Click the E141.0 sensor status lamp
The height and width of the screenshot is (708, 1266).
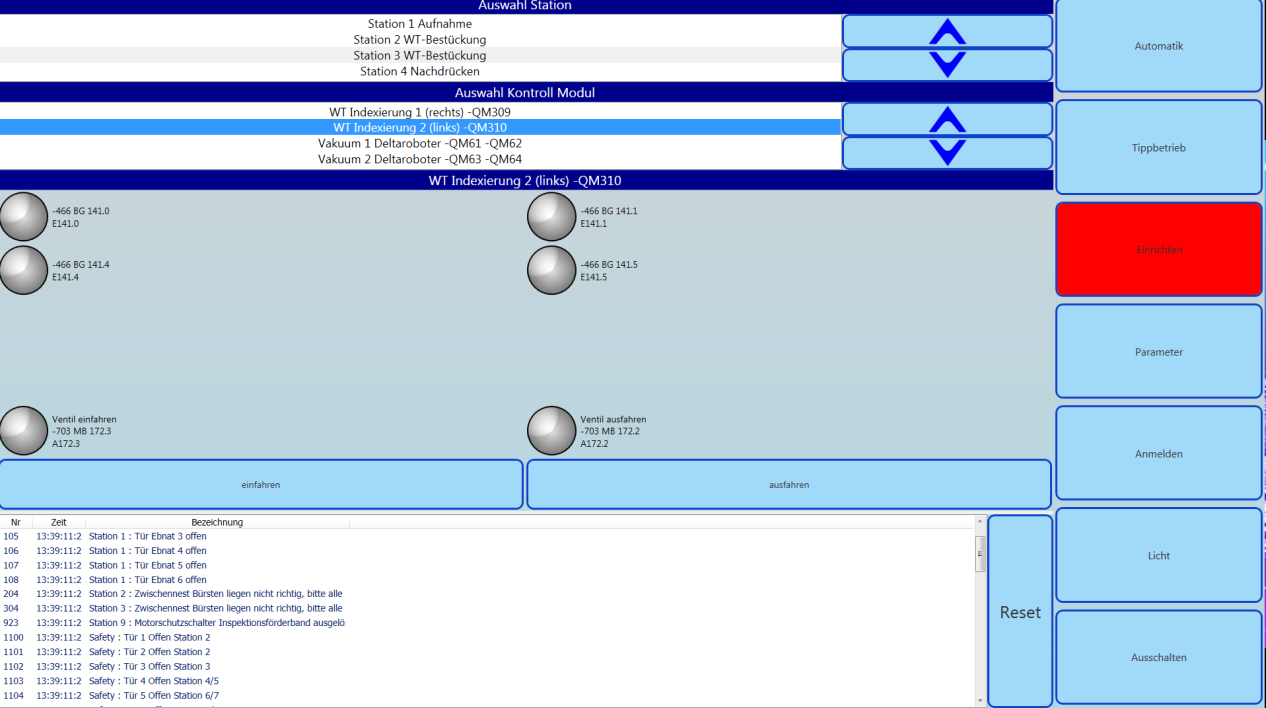[24, 216]
